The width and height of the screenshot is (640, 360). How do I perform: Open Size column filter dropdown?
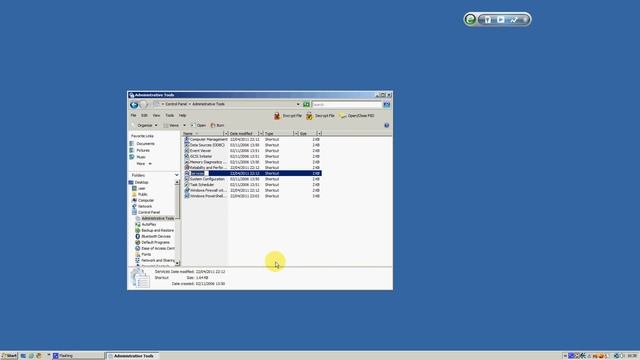pos(319,134)
